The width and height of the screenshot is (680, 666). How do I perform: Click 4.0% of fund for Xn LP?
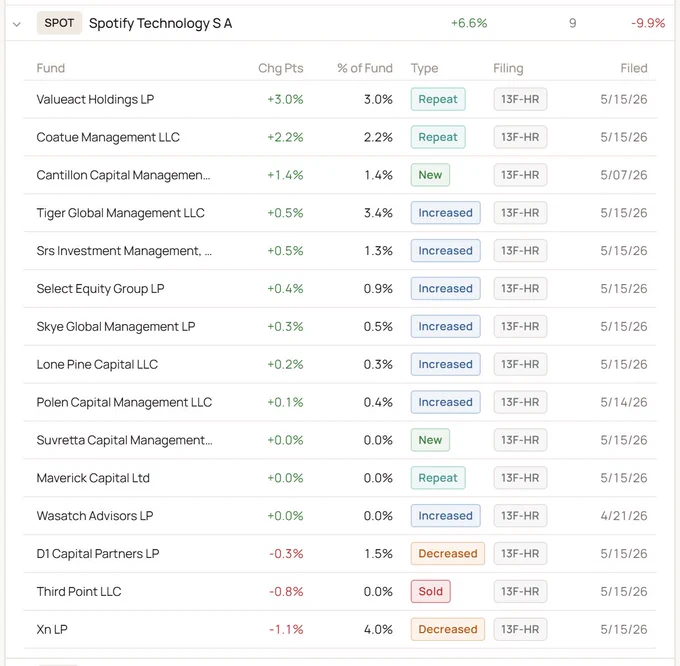click(x=378, y=629)
